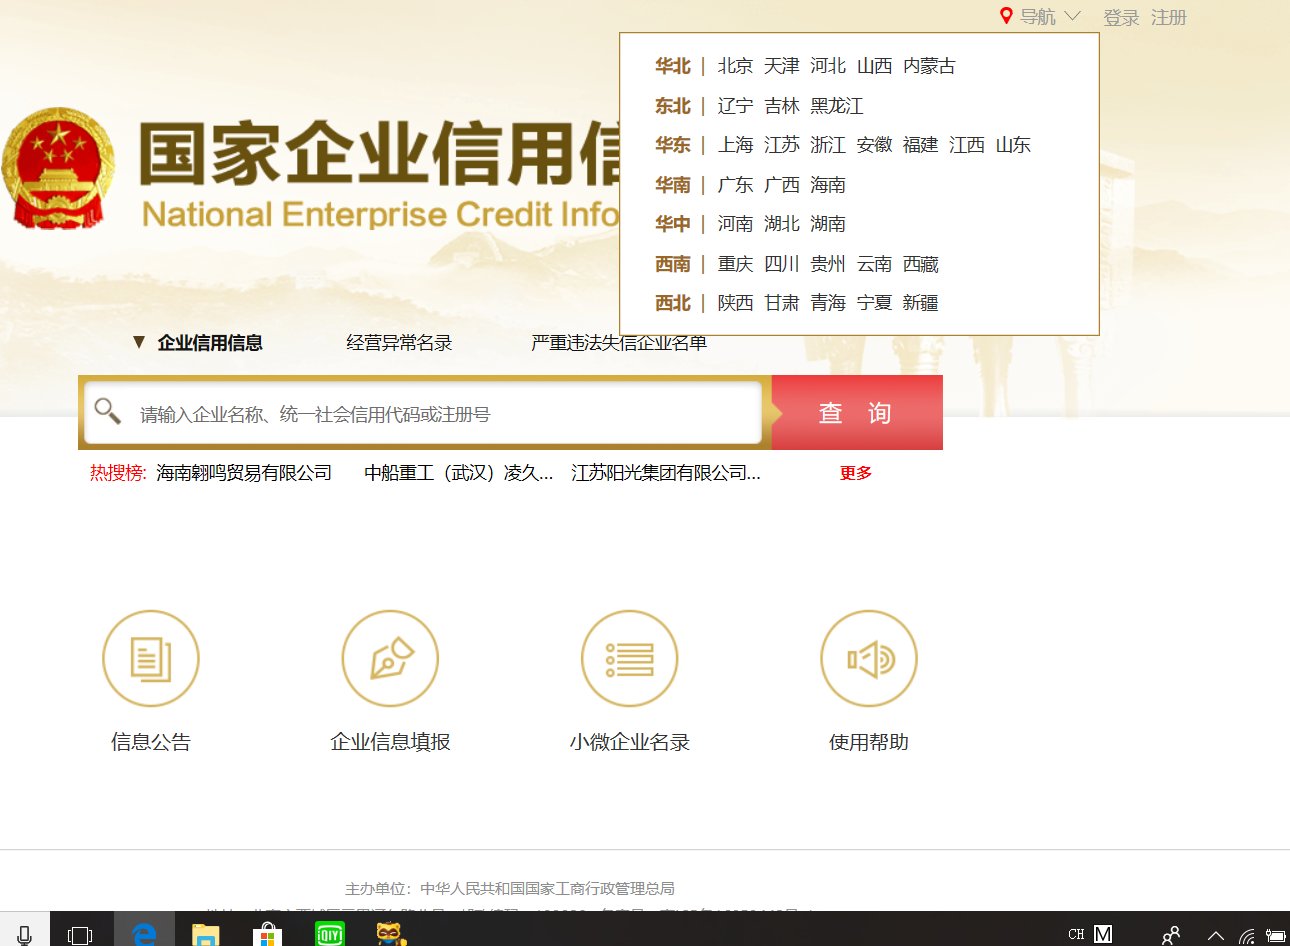This screenshot has height=946, width=1290.
Task: Select 北京 in the region navigation panel
Action: tap(735, 66)
